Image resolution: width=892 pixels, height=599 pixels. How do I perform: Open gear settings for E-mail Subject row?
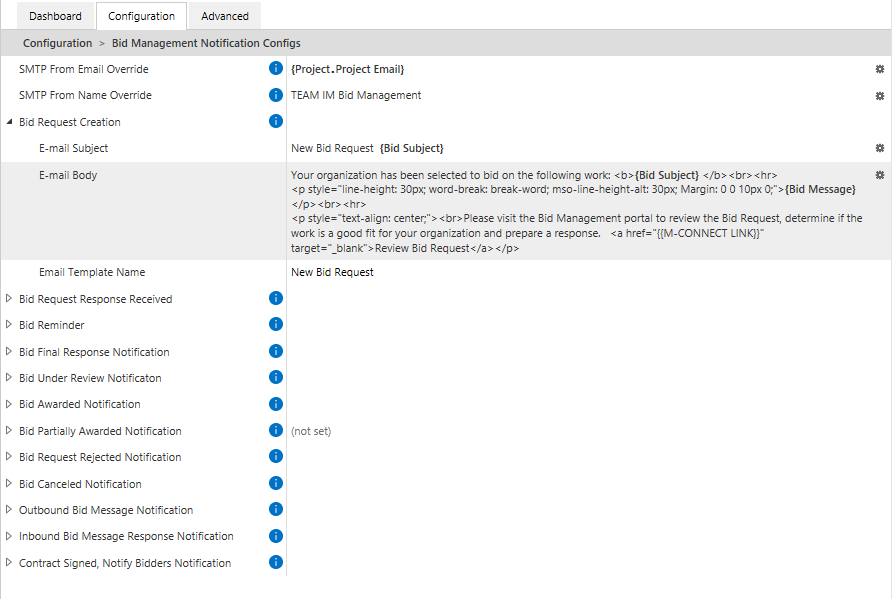tap(880, 148)
